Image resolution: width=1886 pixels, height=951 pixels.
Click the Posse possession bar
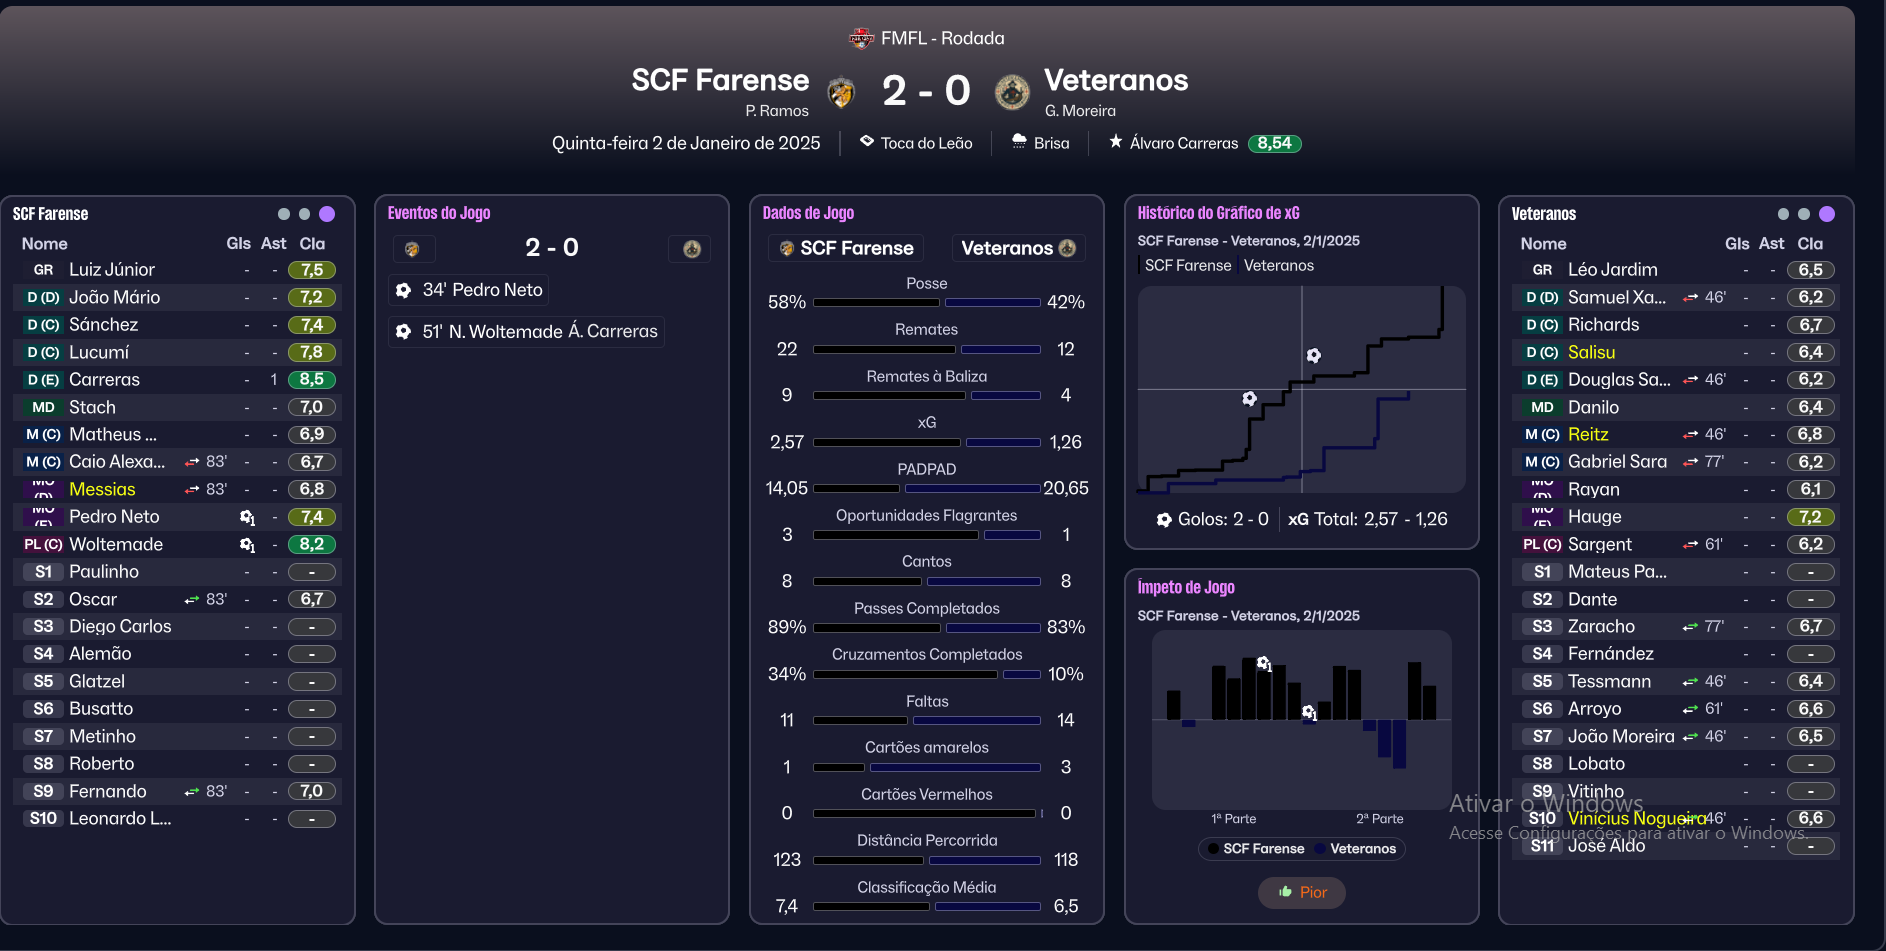(927, 302)
